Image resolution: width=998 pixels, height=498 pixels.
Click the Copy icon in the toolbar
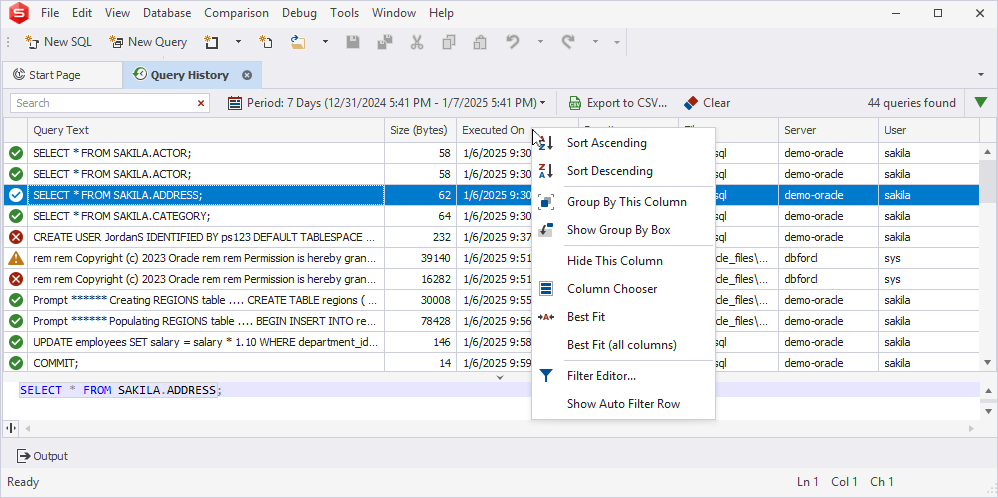click(449, 42)
